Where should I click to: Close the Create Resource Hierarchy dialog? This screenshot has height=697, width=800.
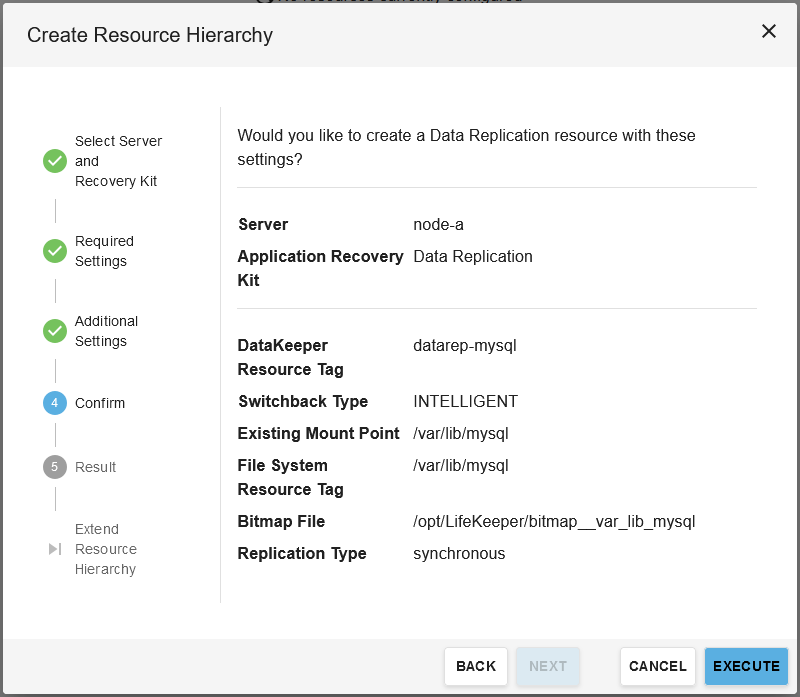coord(769,31)
